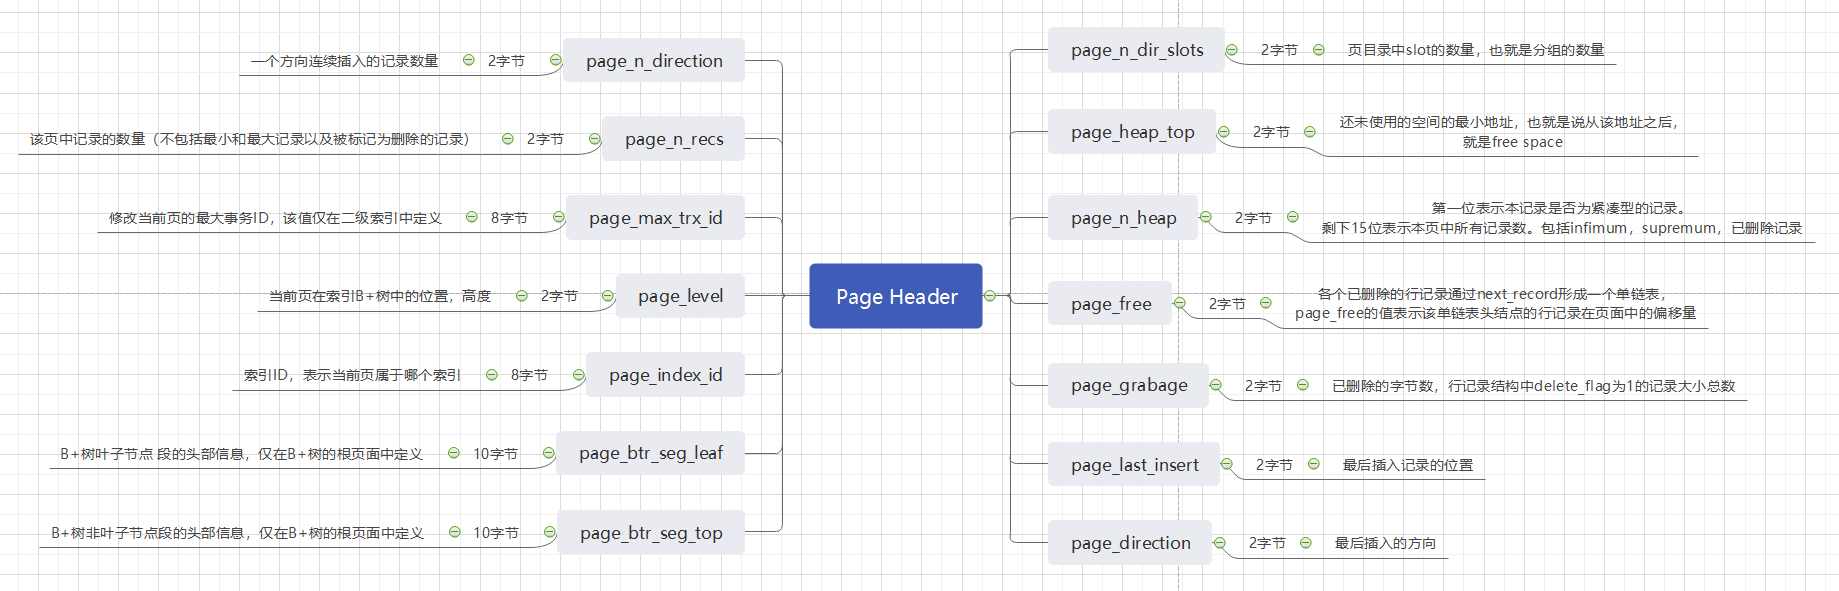Select text 修改当前页的最大事务ID，该值仅在二级索引中定义

[275, 218]
